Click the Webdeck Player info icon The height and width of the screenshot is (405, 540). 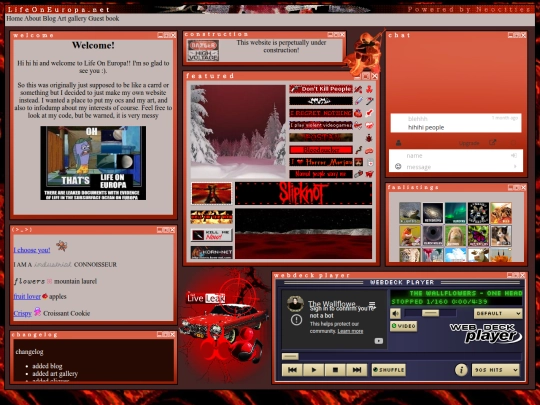[x=461, y=370]
